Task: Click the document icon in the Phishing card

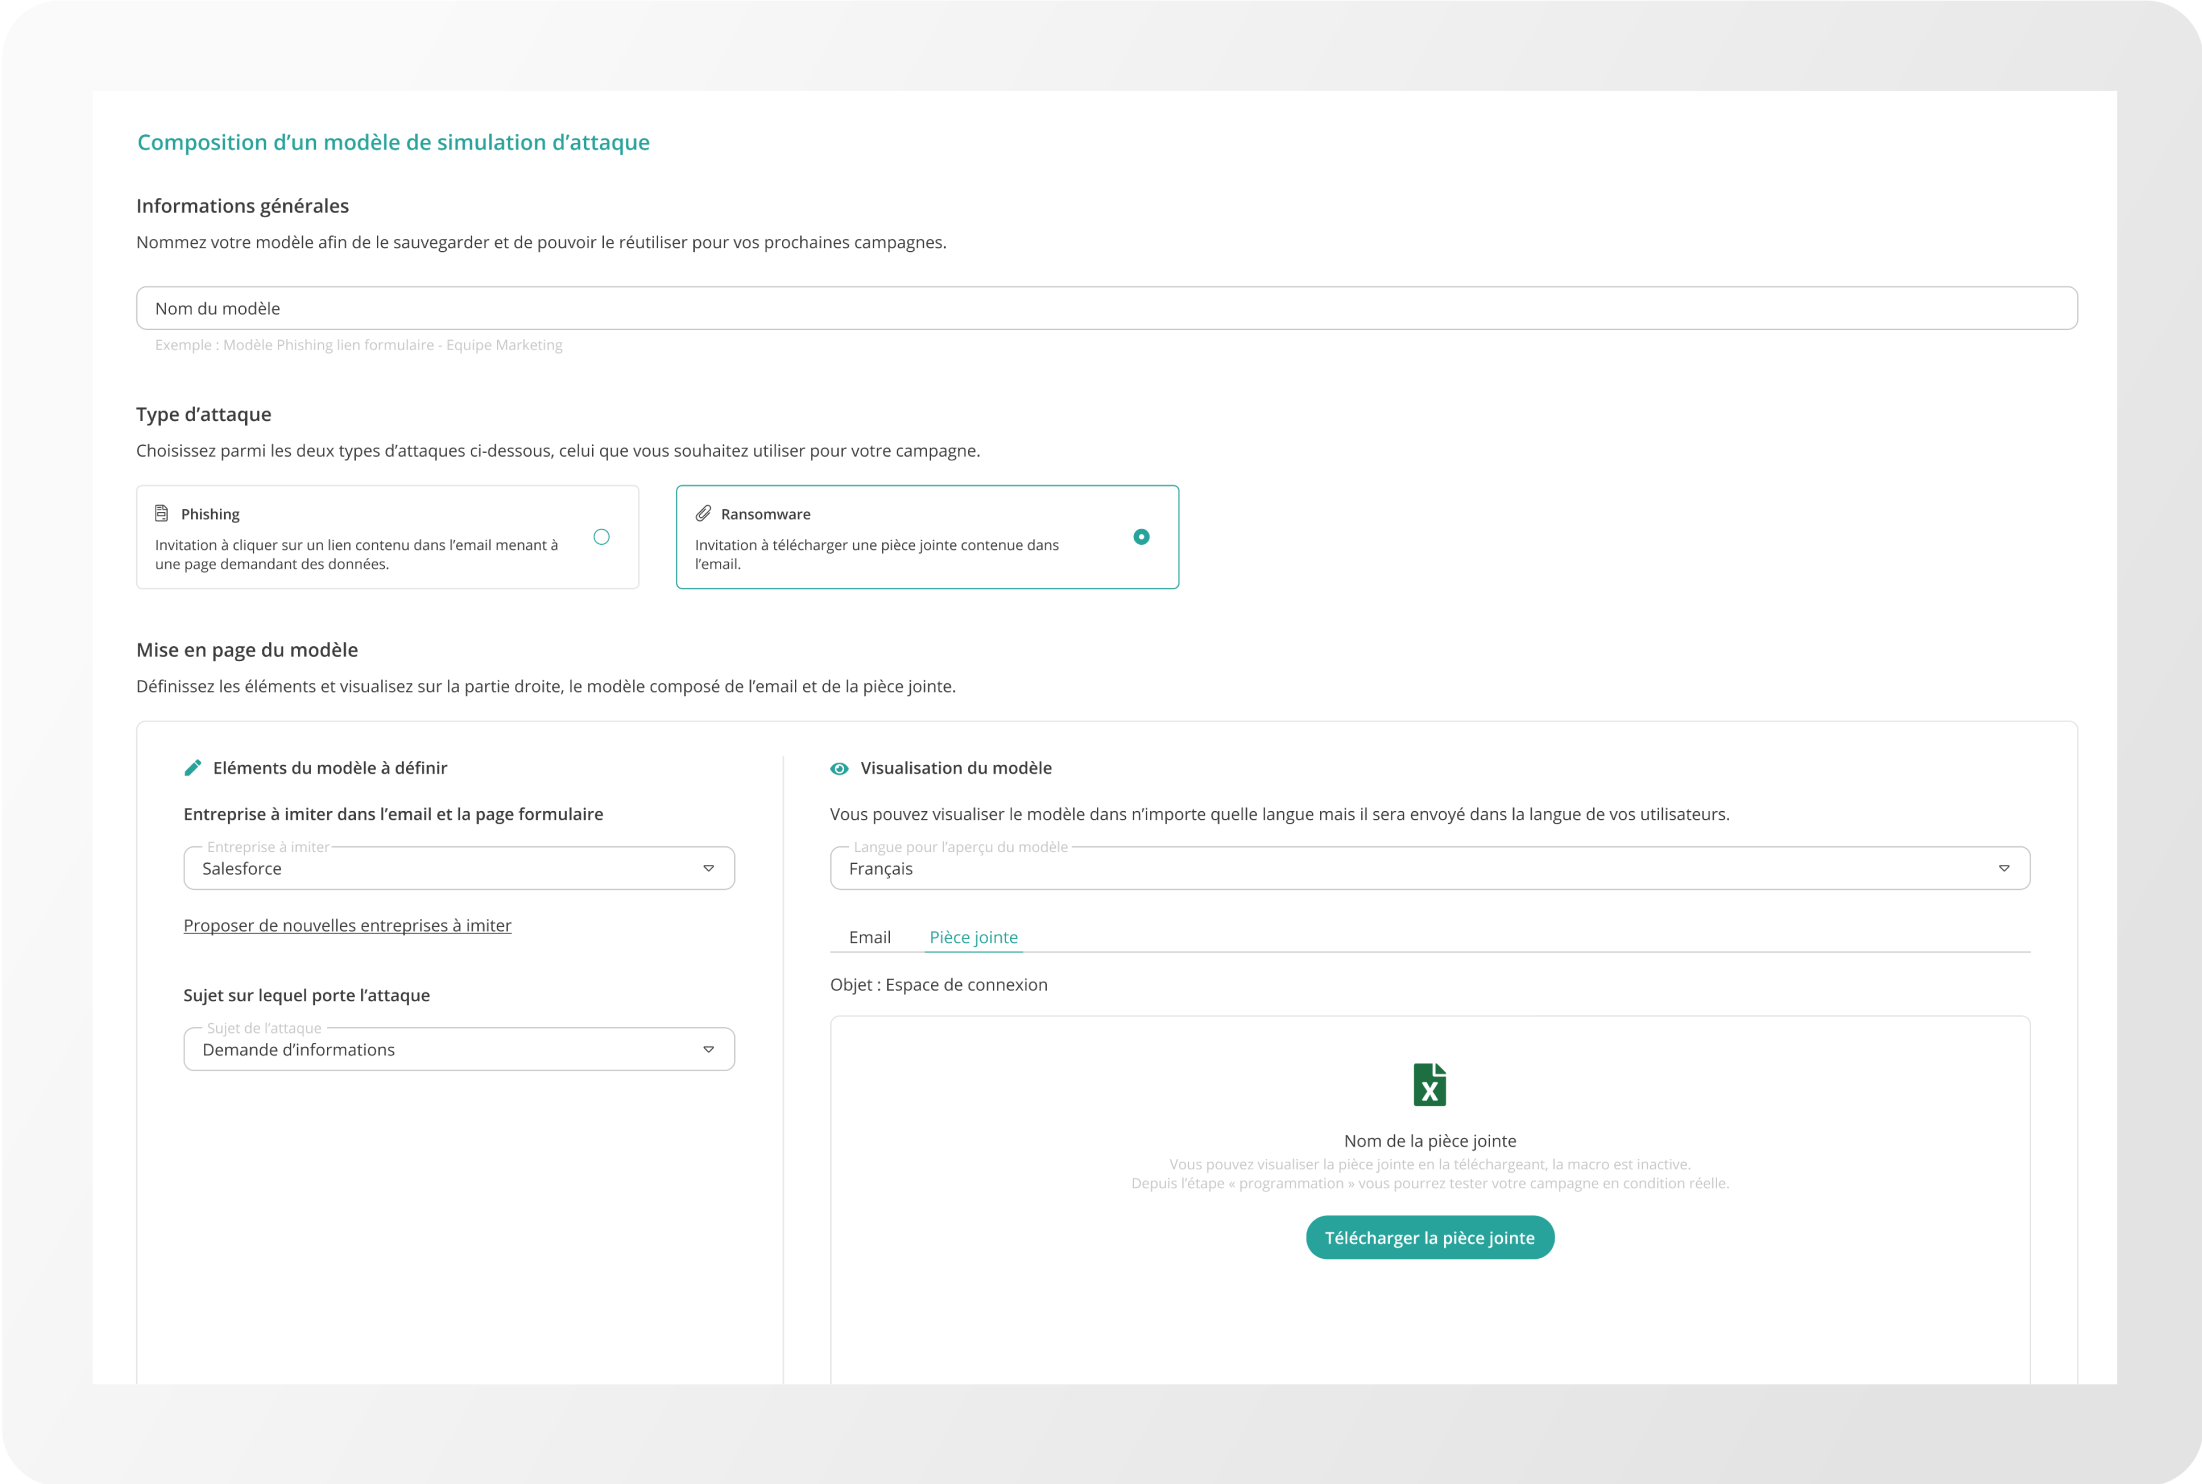Action: coord(161,512)
